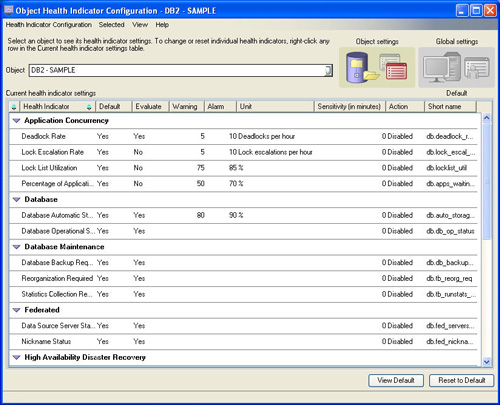
Task: Click the db.deadlock_r... short name cell
Action: coord(450,136)
